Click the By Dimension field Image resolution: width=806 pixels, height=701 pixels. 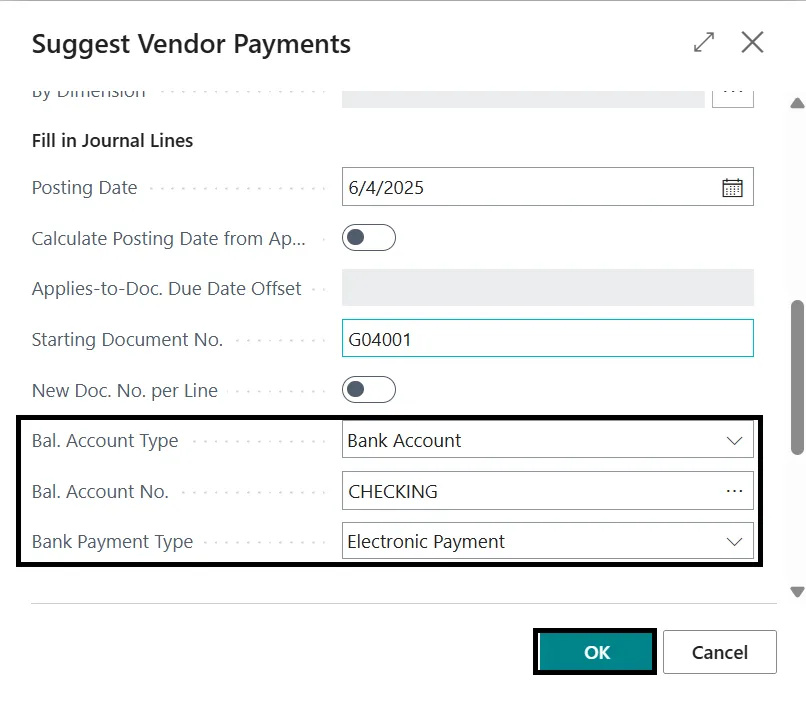(523, 97)
